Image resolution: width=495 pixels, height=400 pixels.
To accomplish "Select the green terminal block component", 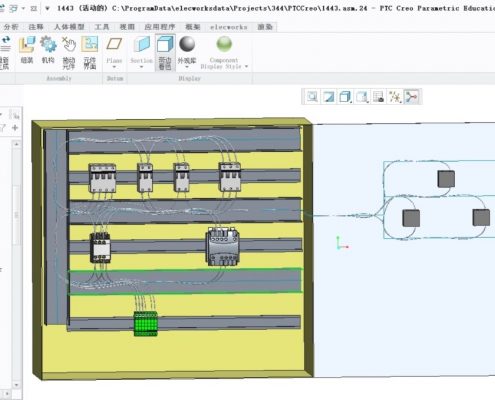I will (145, 324).
